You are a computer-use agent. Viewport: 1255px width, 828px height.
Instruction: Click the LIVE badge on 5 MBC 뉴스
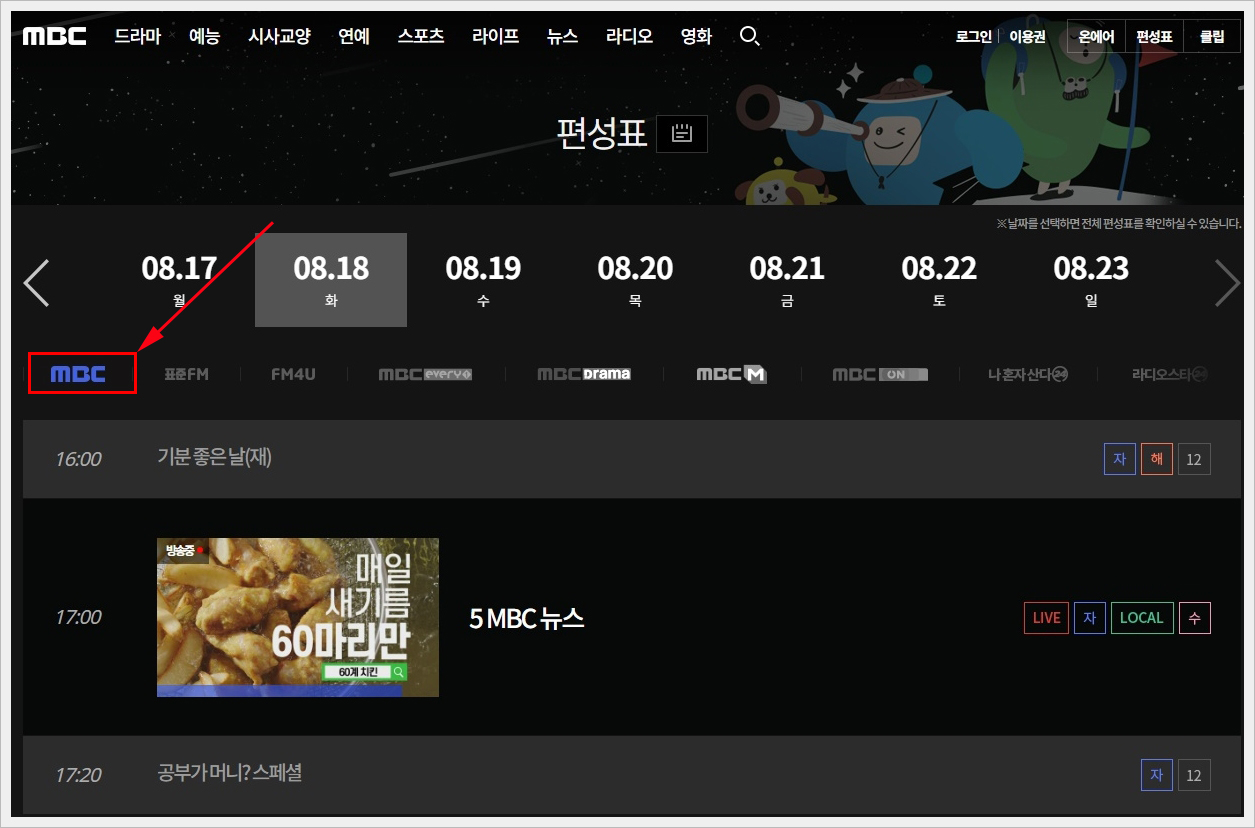(x=1046, y=618)
